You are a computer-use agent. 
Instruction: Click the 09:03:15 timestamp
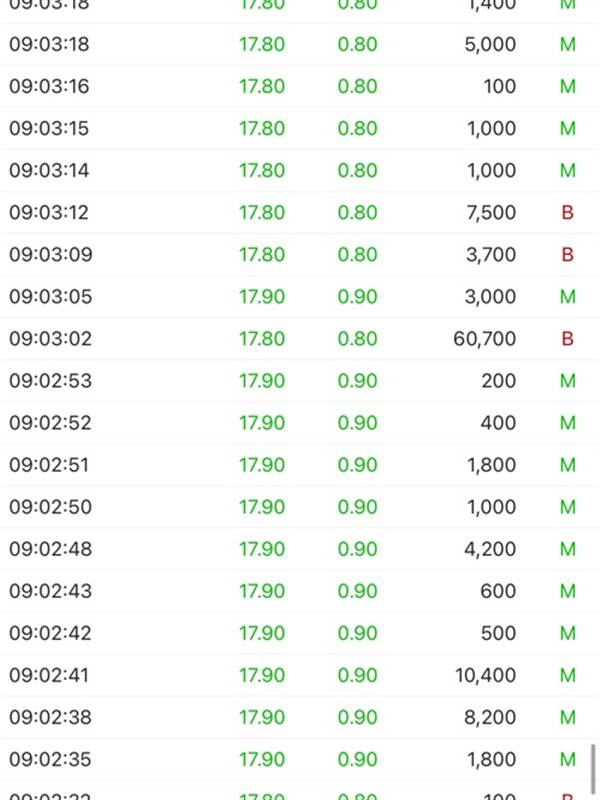(49, 129)
